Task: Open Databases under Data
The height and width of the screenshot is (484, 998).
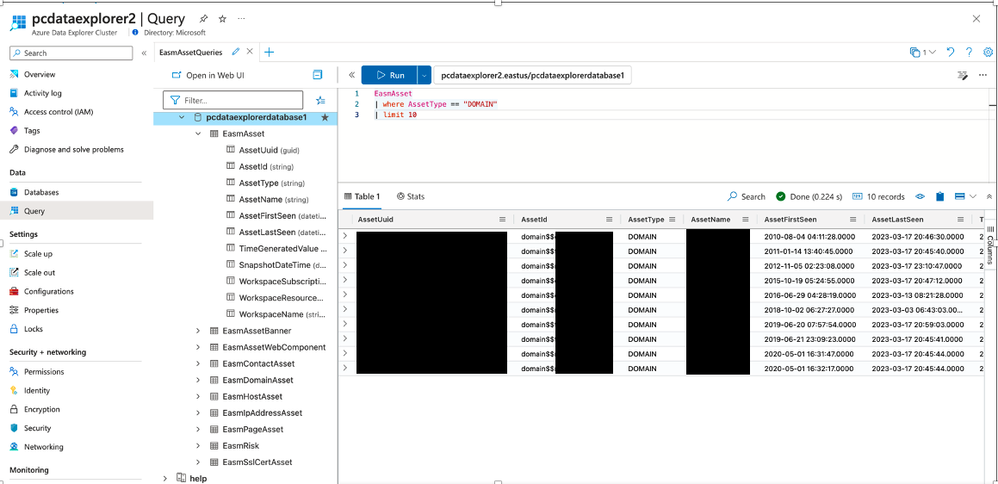Action: click(x=41, y=192)
